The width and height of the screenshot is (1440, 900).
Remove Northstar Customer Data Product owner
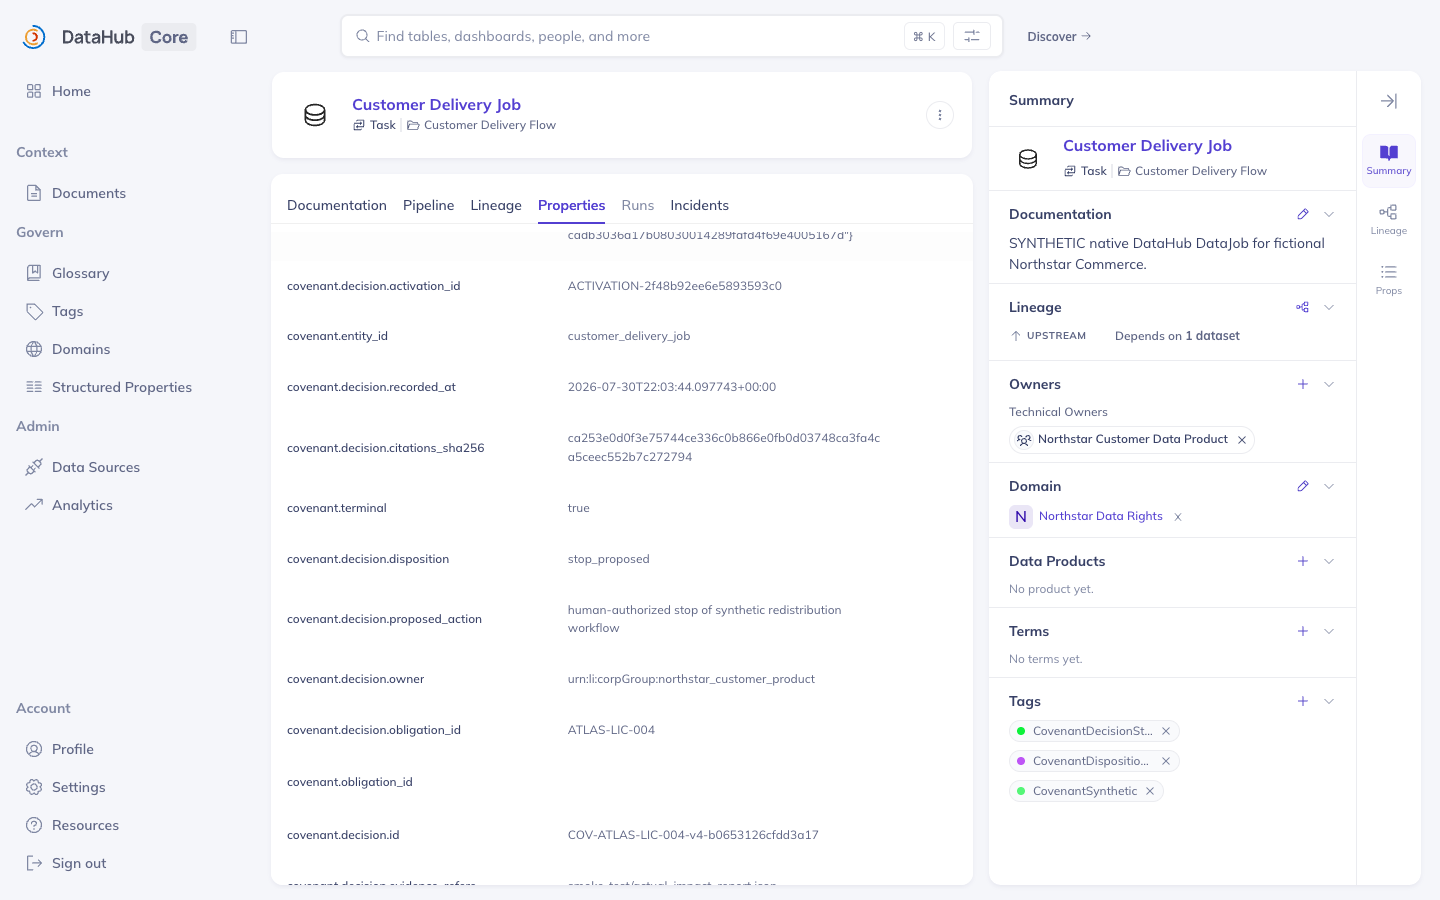point(1242,440)
